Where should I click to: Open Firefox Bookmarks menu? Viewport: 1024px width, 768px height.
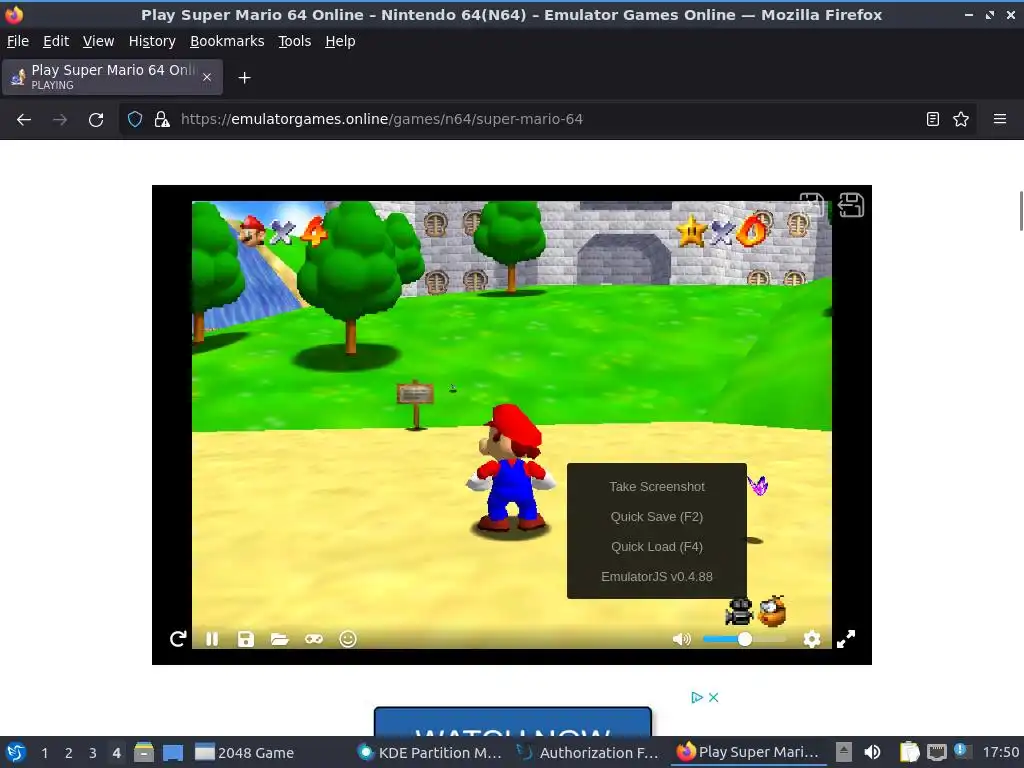[227, 41]
